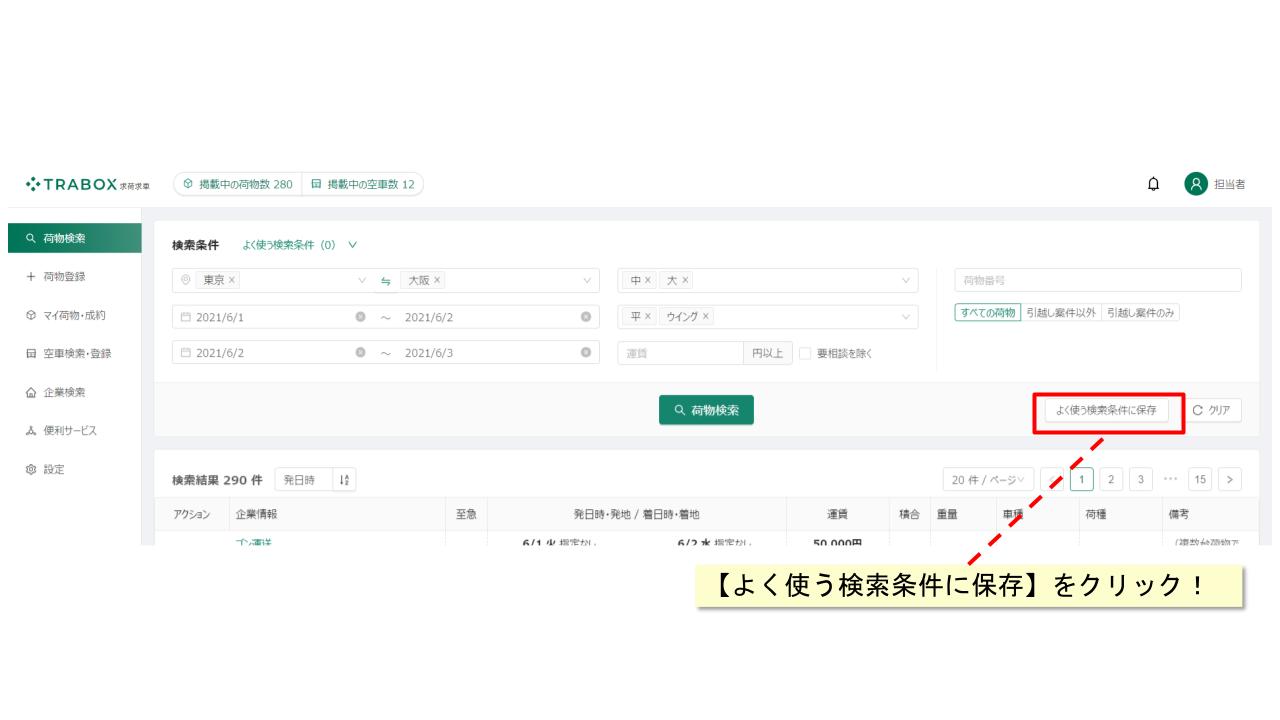Open the 大阪 destination dropdown
The image size is (1280, 720).
coord(587,281)
